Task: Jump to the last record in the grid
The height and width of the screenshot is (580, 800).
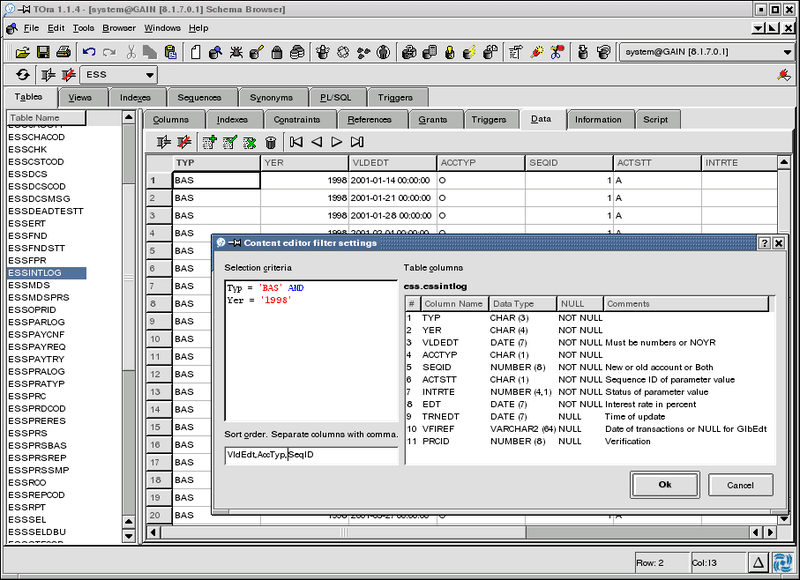Action: (356, 140)
